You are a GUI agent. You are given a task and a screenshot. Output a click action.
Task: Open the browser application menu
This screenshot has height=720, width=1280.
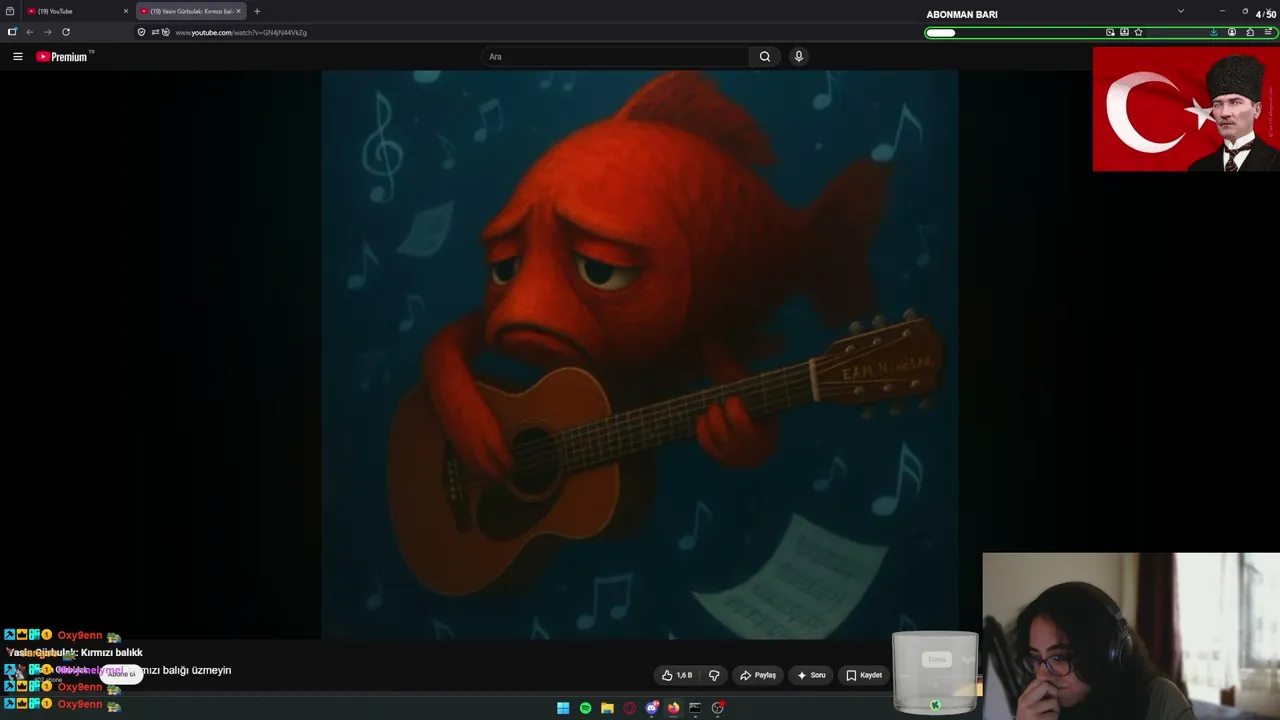click(1269, 32)
